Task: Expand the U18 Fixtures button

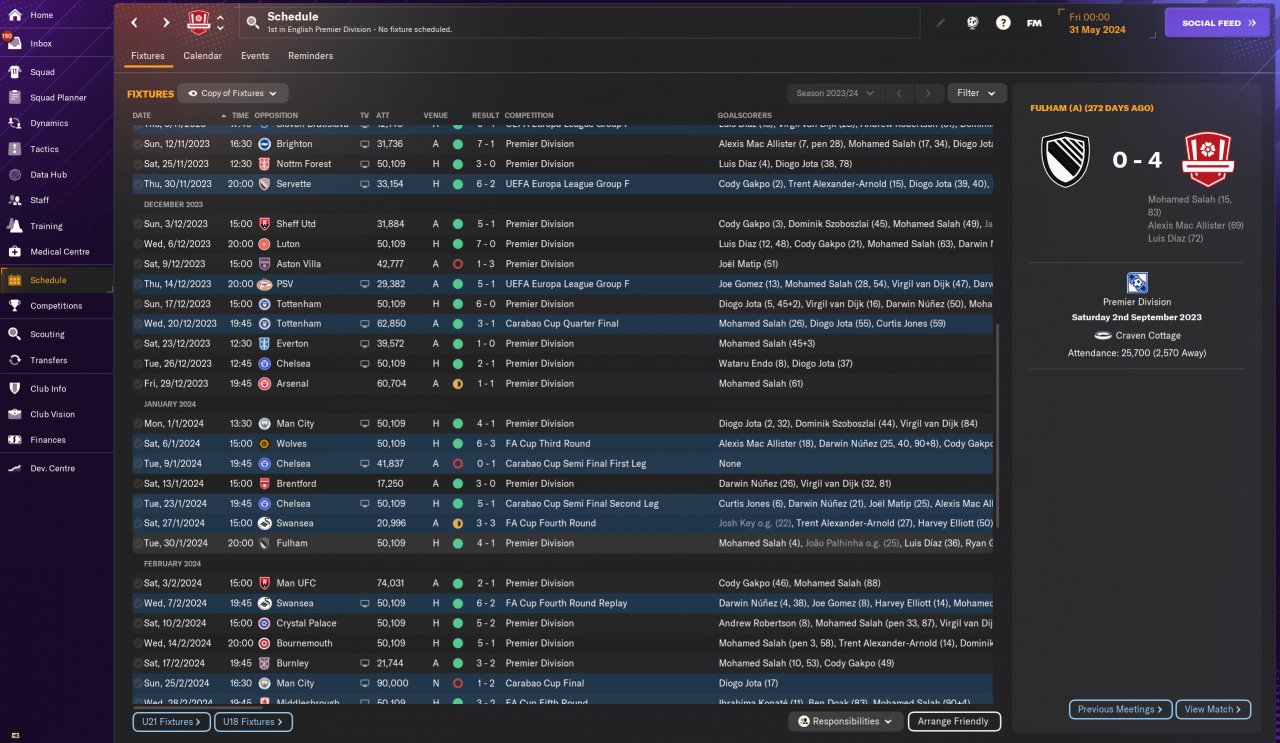Action: click(254, 721)
